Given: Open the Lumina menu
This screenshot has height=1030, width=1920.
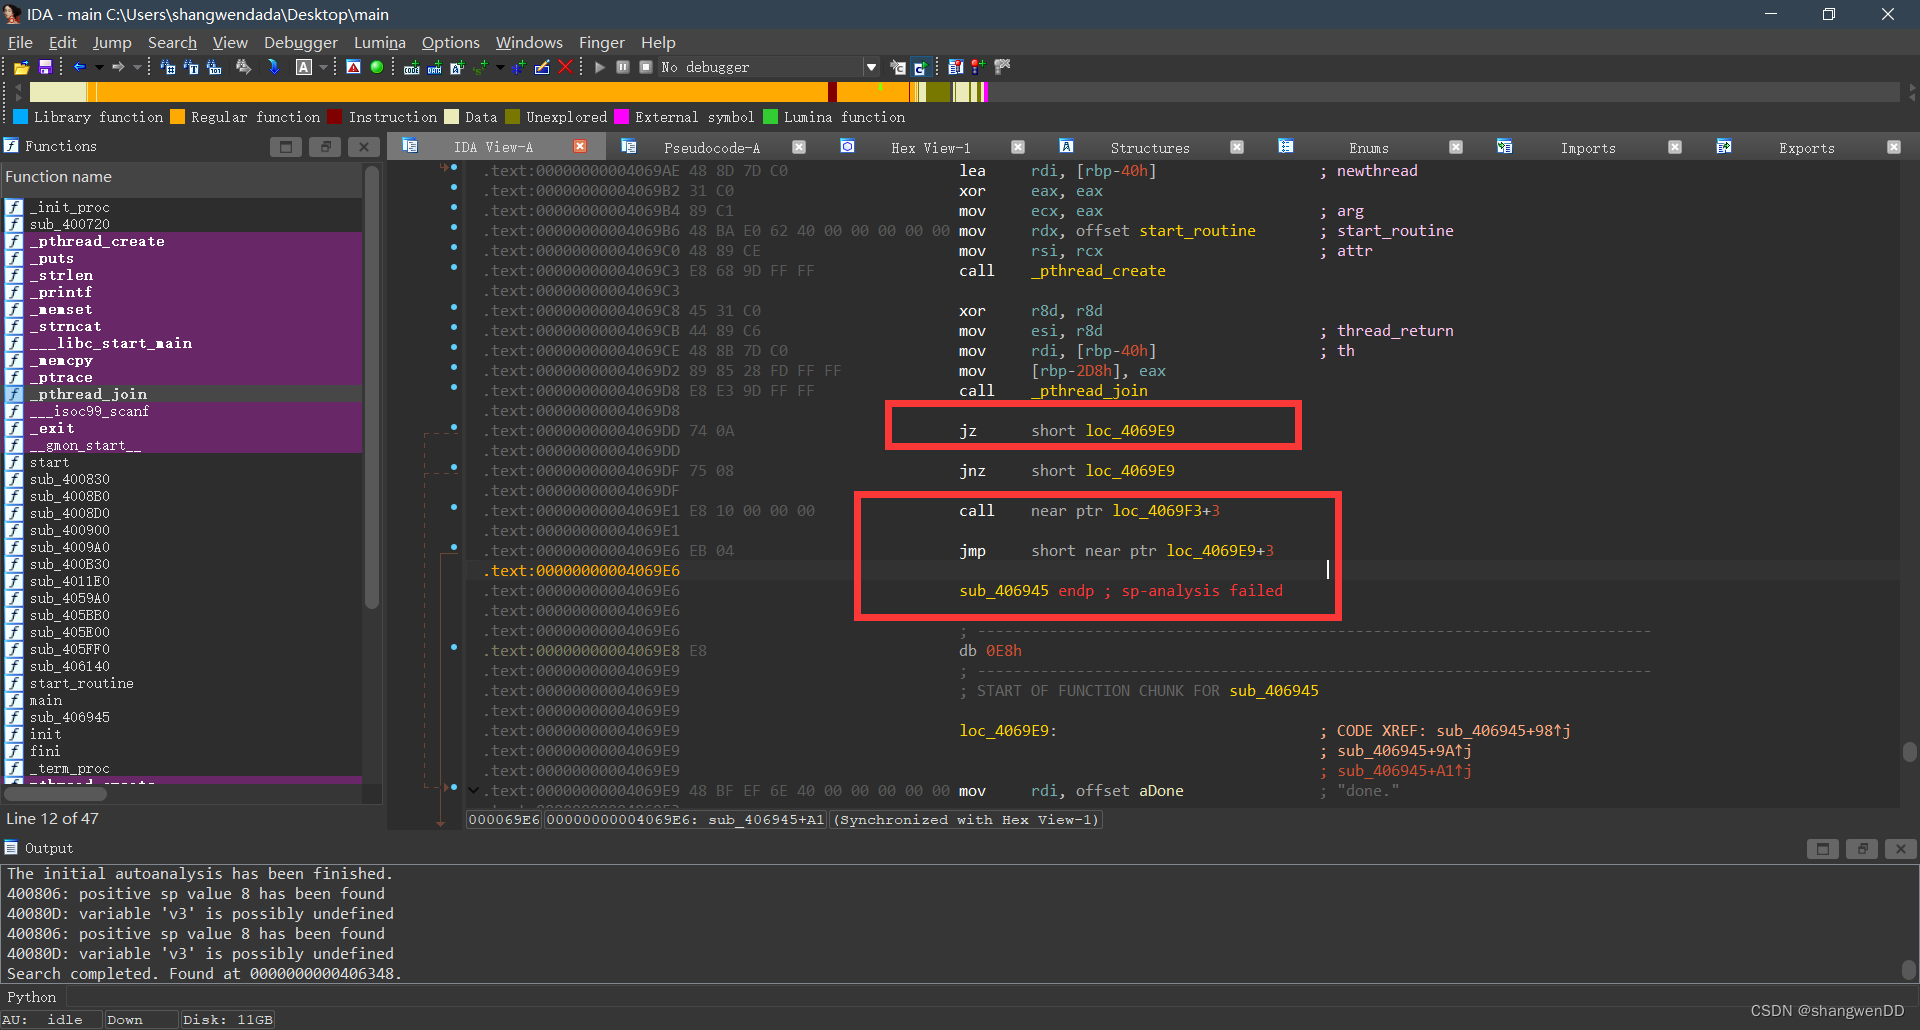Looking at the screenshot, I should tap(379, 42).
